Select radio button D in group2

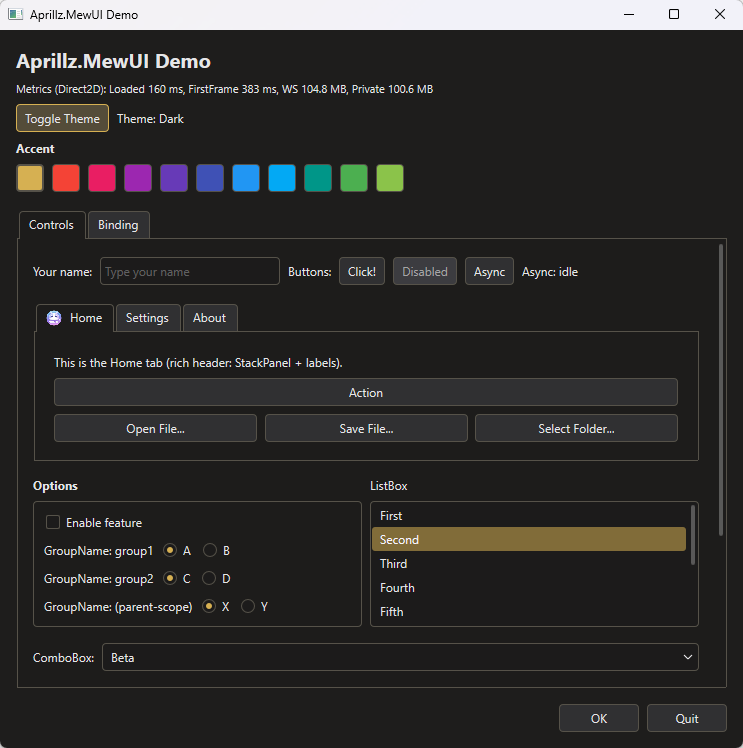209,579
